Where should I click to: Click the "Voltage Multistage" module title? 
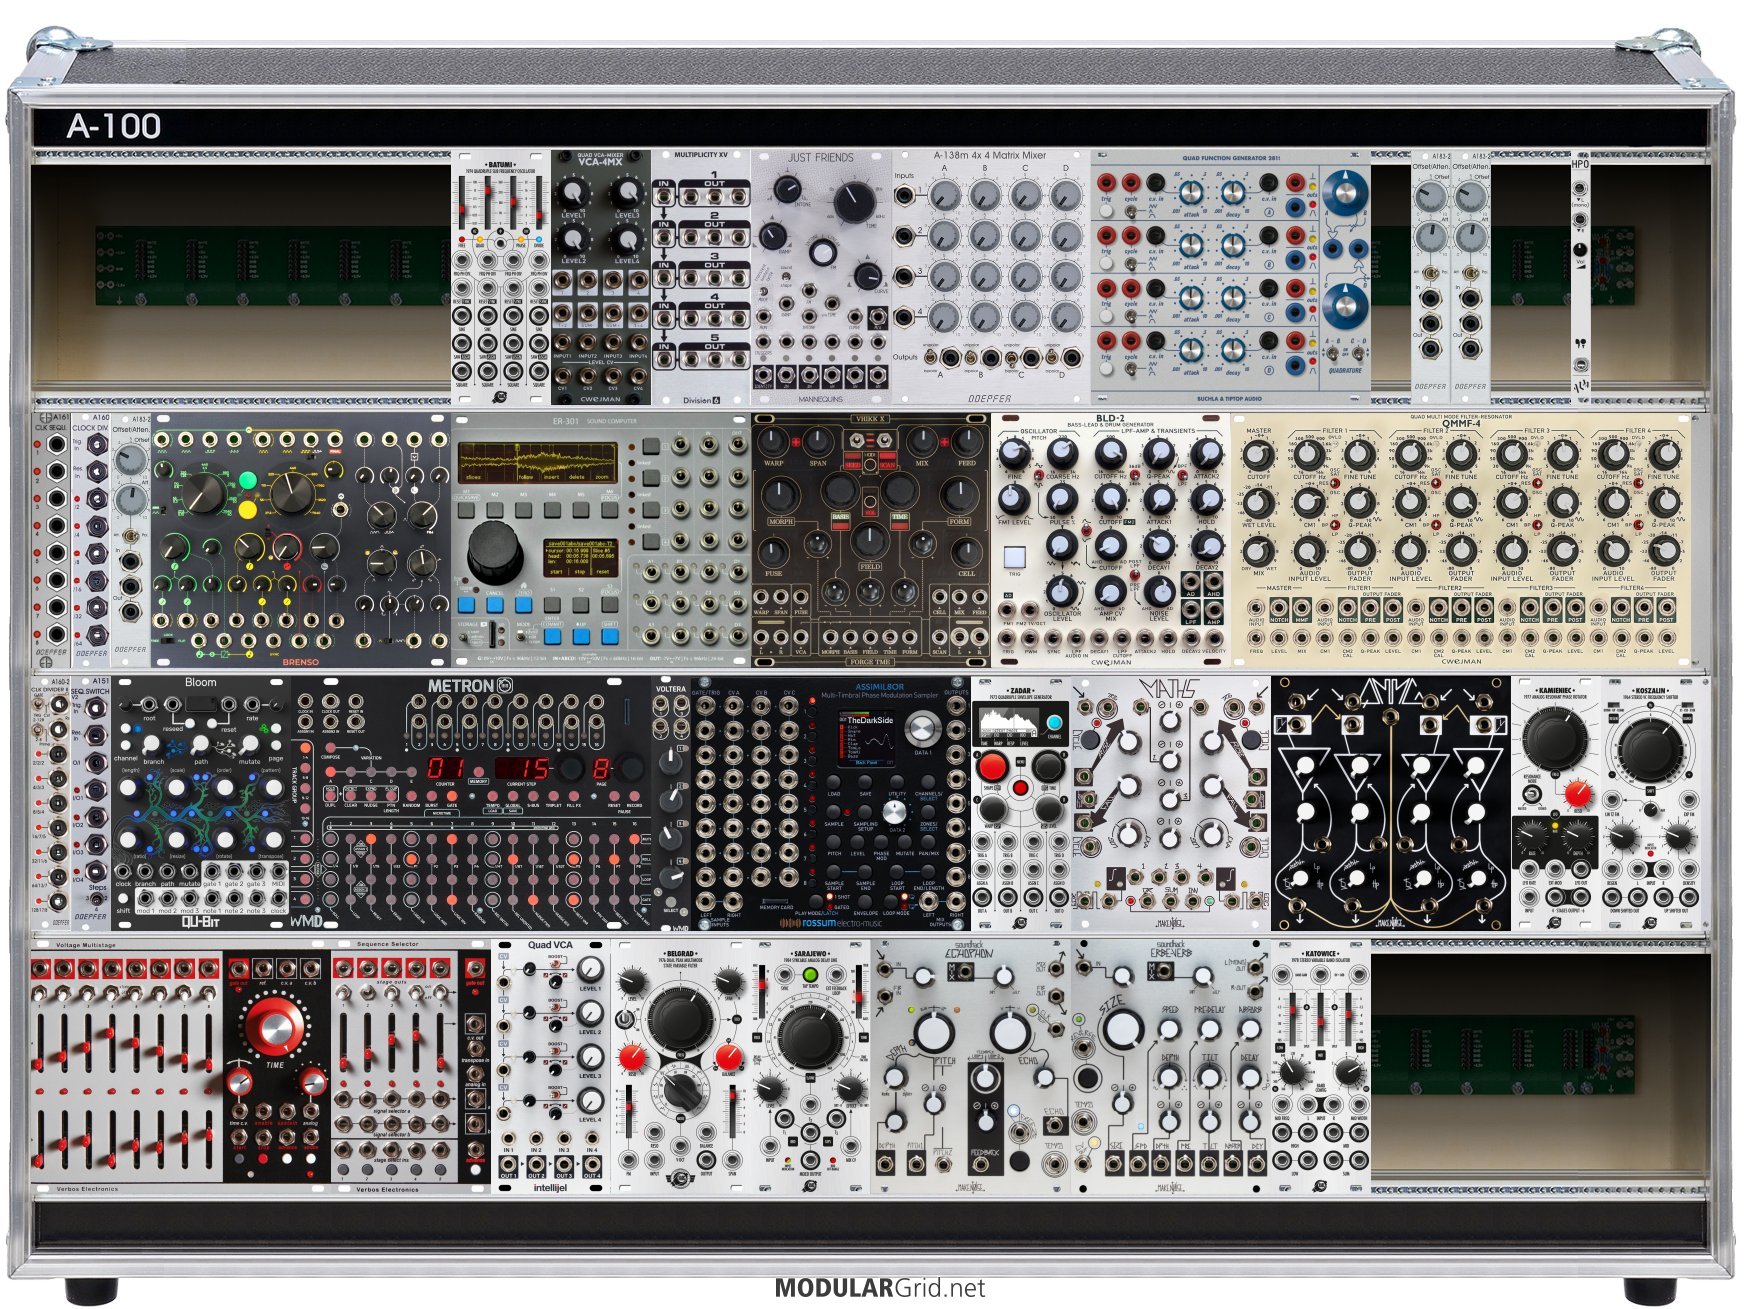pyautogui.click(x=85, y=945)
